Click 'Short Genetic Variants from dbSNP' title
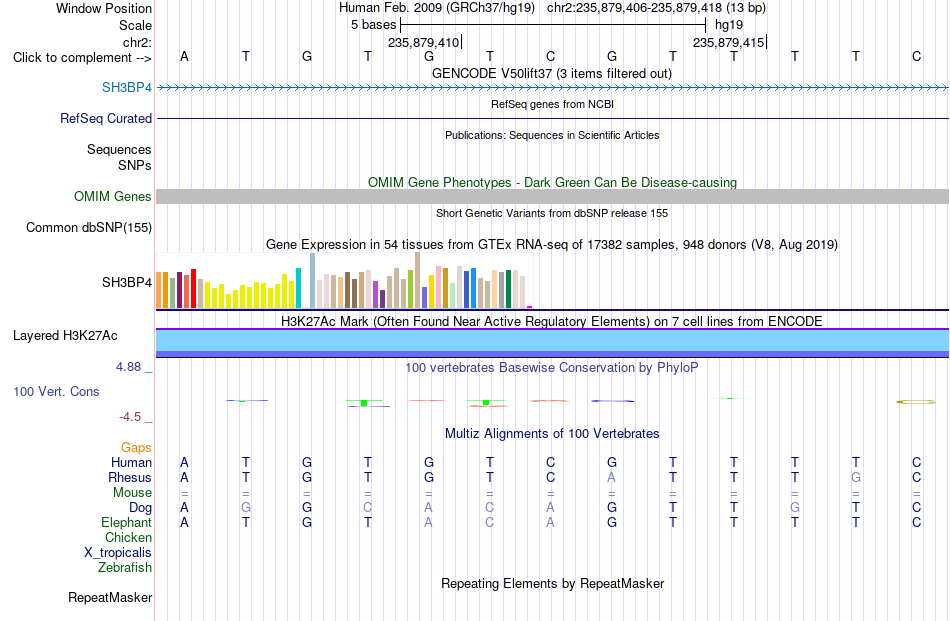Image resolution: width=950 pixels, height=621 pixels. [x=552, y=213]
